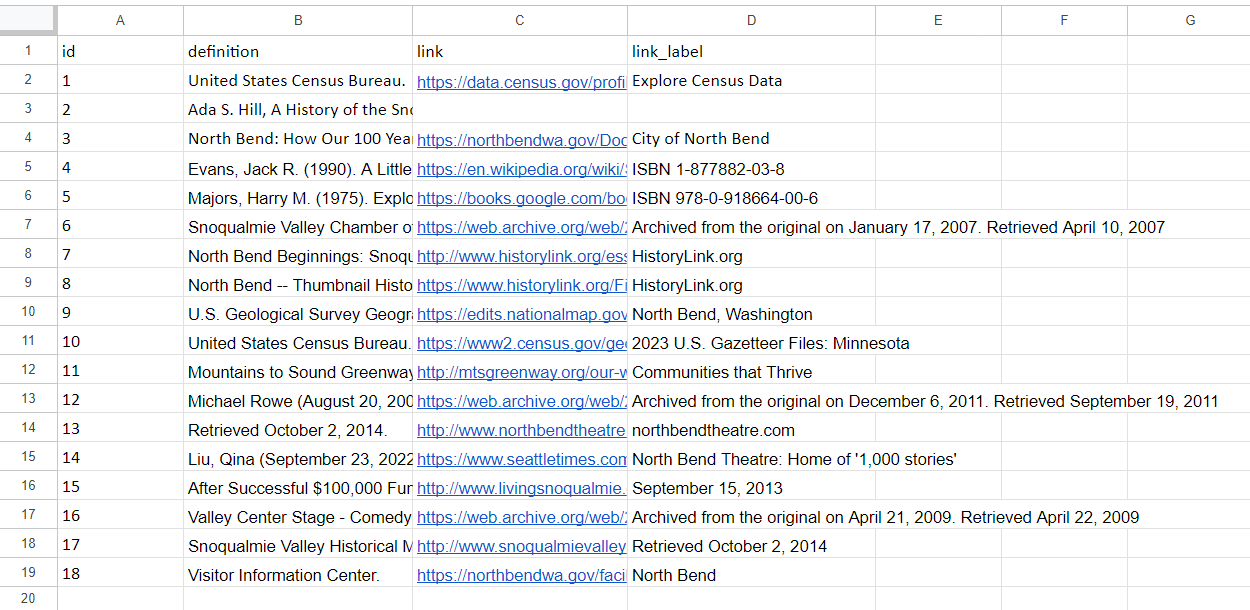Select the 'ISBN 1-877882-03-8' cell
The width and height of the screenshot is (1250, 610).
pyautogui.click(x=752, y=168)
